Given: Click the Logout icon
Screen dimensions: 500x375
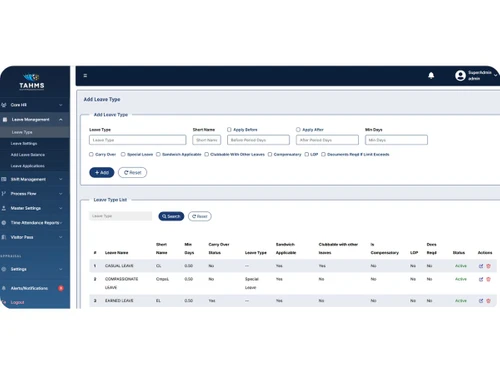Looking at the screenshot, I should [x=4, y=302].
